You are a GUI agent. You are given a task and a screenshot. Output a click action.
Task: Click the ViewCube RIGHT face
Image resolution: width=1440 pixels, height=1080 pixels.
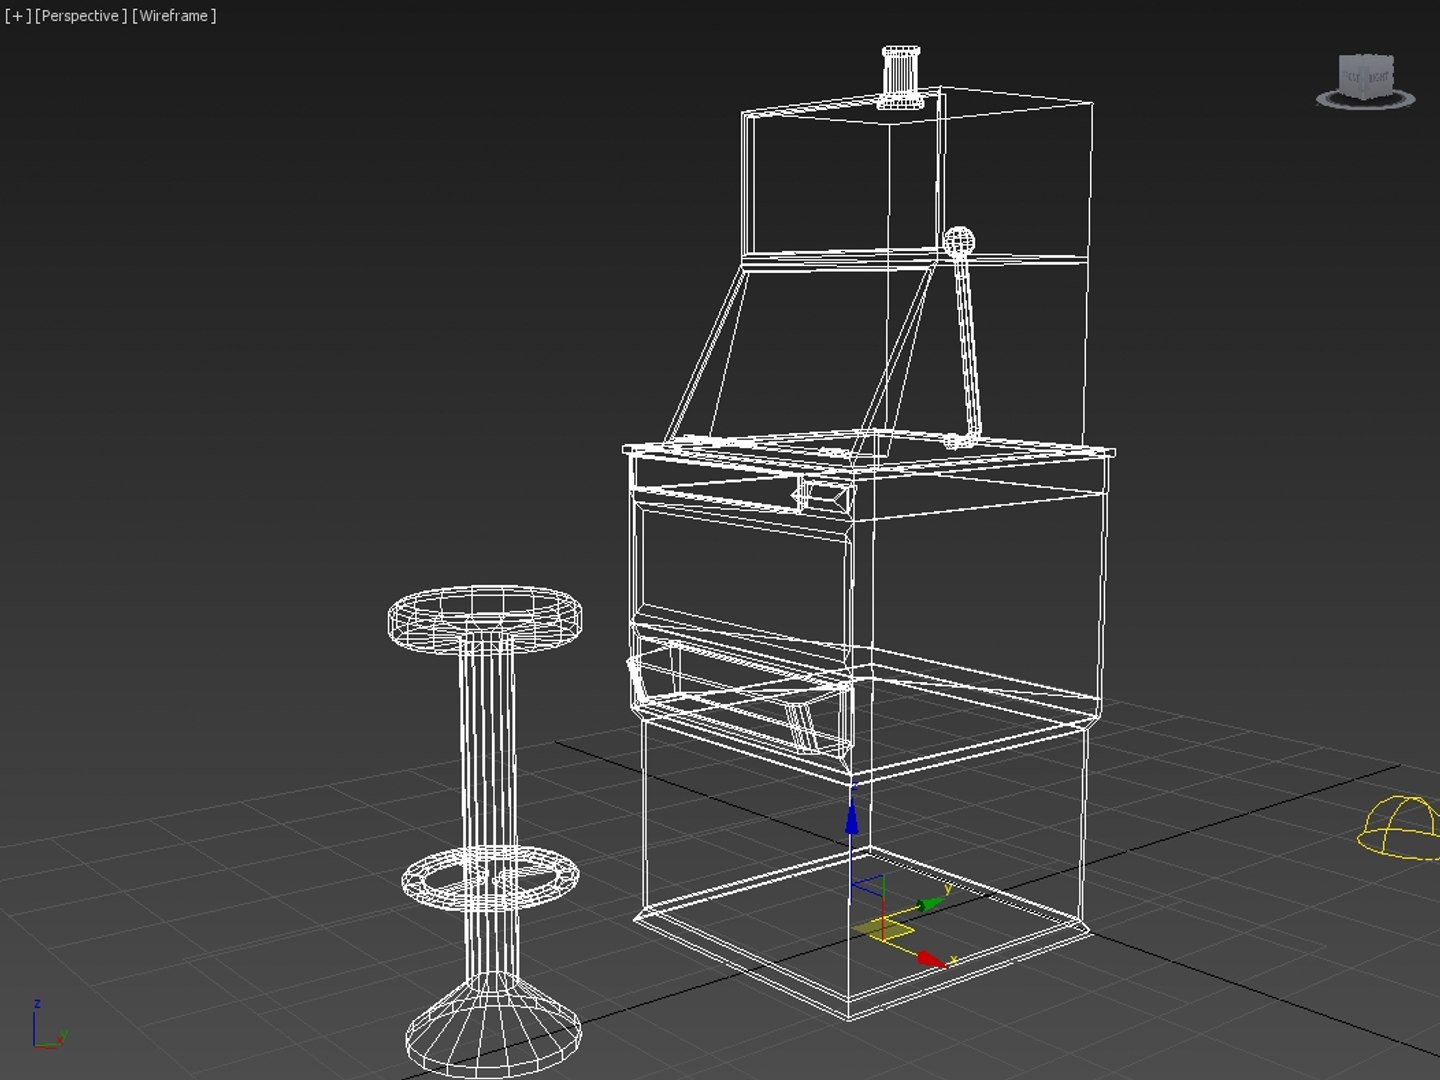click(x=1380, y=77)
